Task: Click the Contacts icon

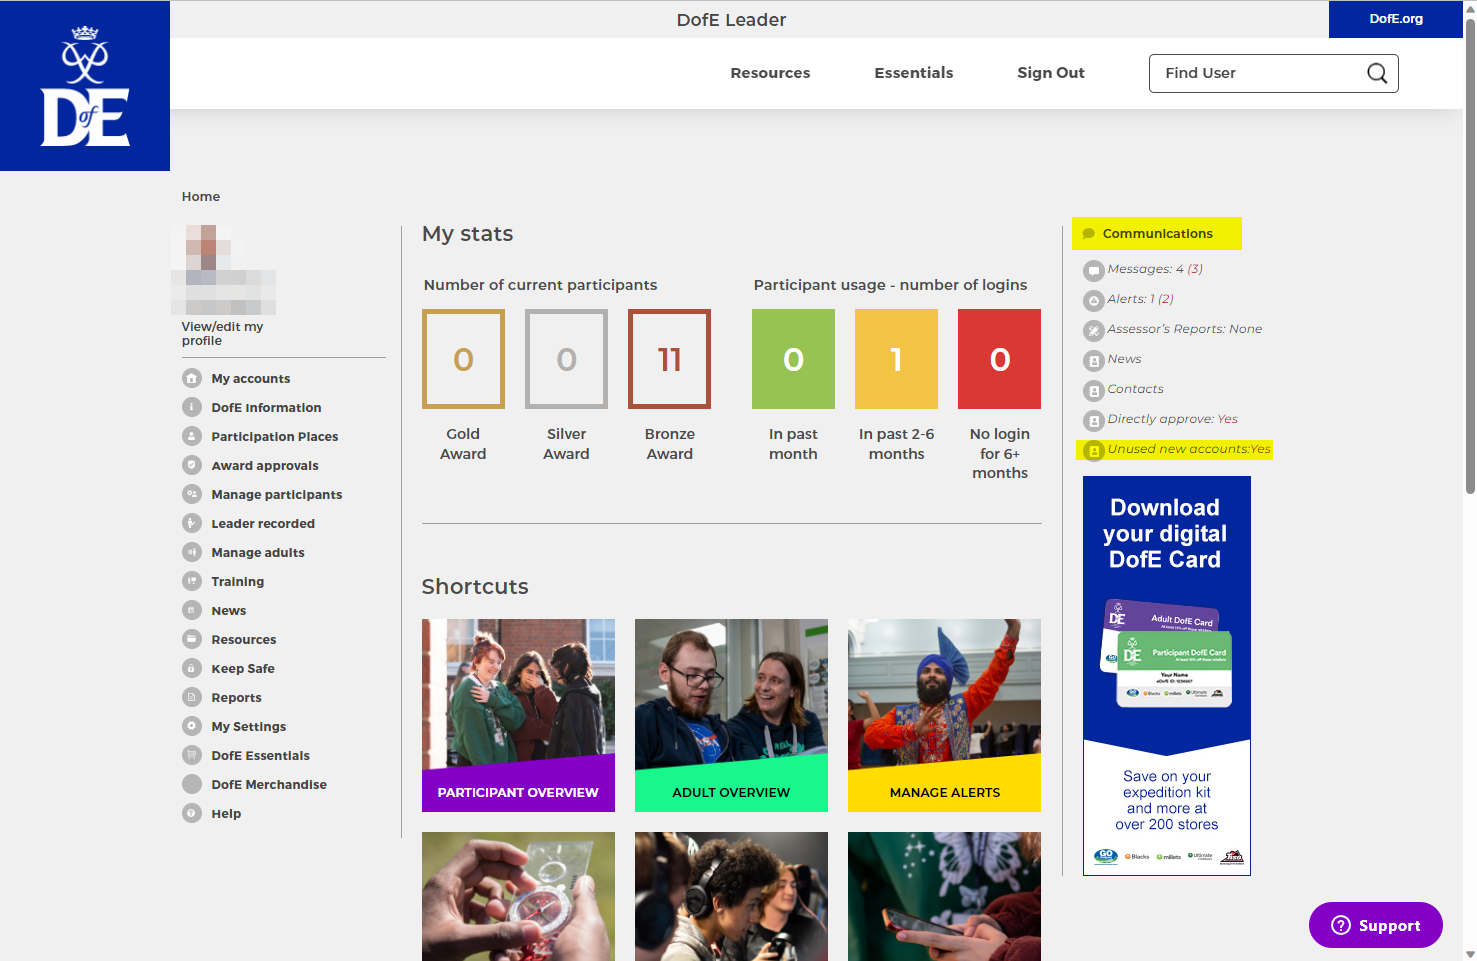Action: (x=1094, y=391)
